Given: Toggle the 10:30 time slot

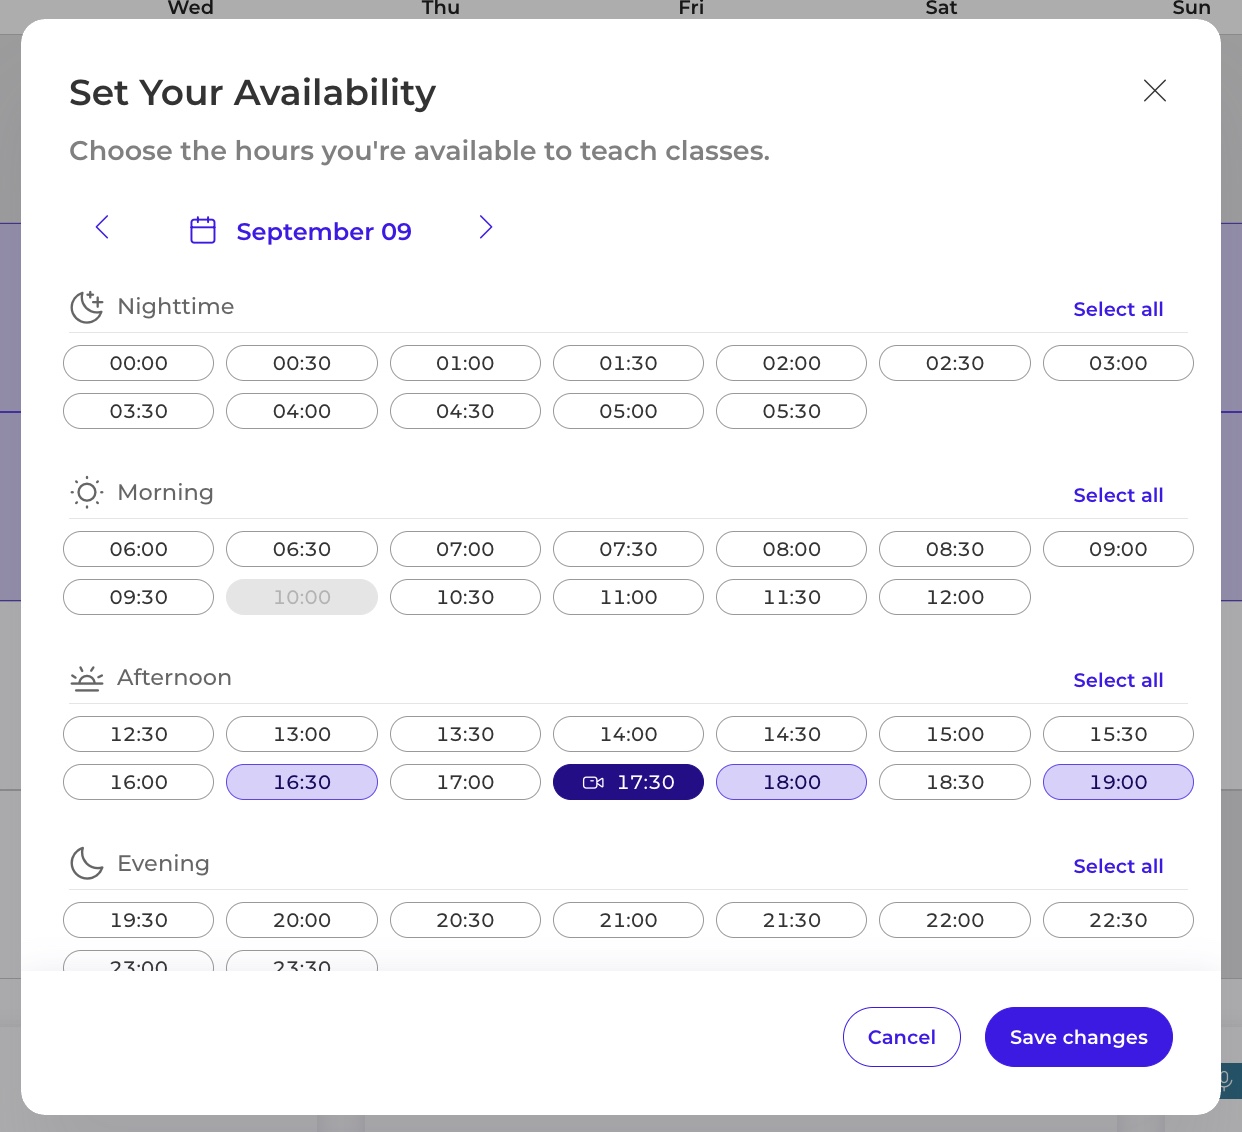Looking at the screenshot, I should (465, 597).
